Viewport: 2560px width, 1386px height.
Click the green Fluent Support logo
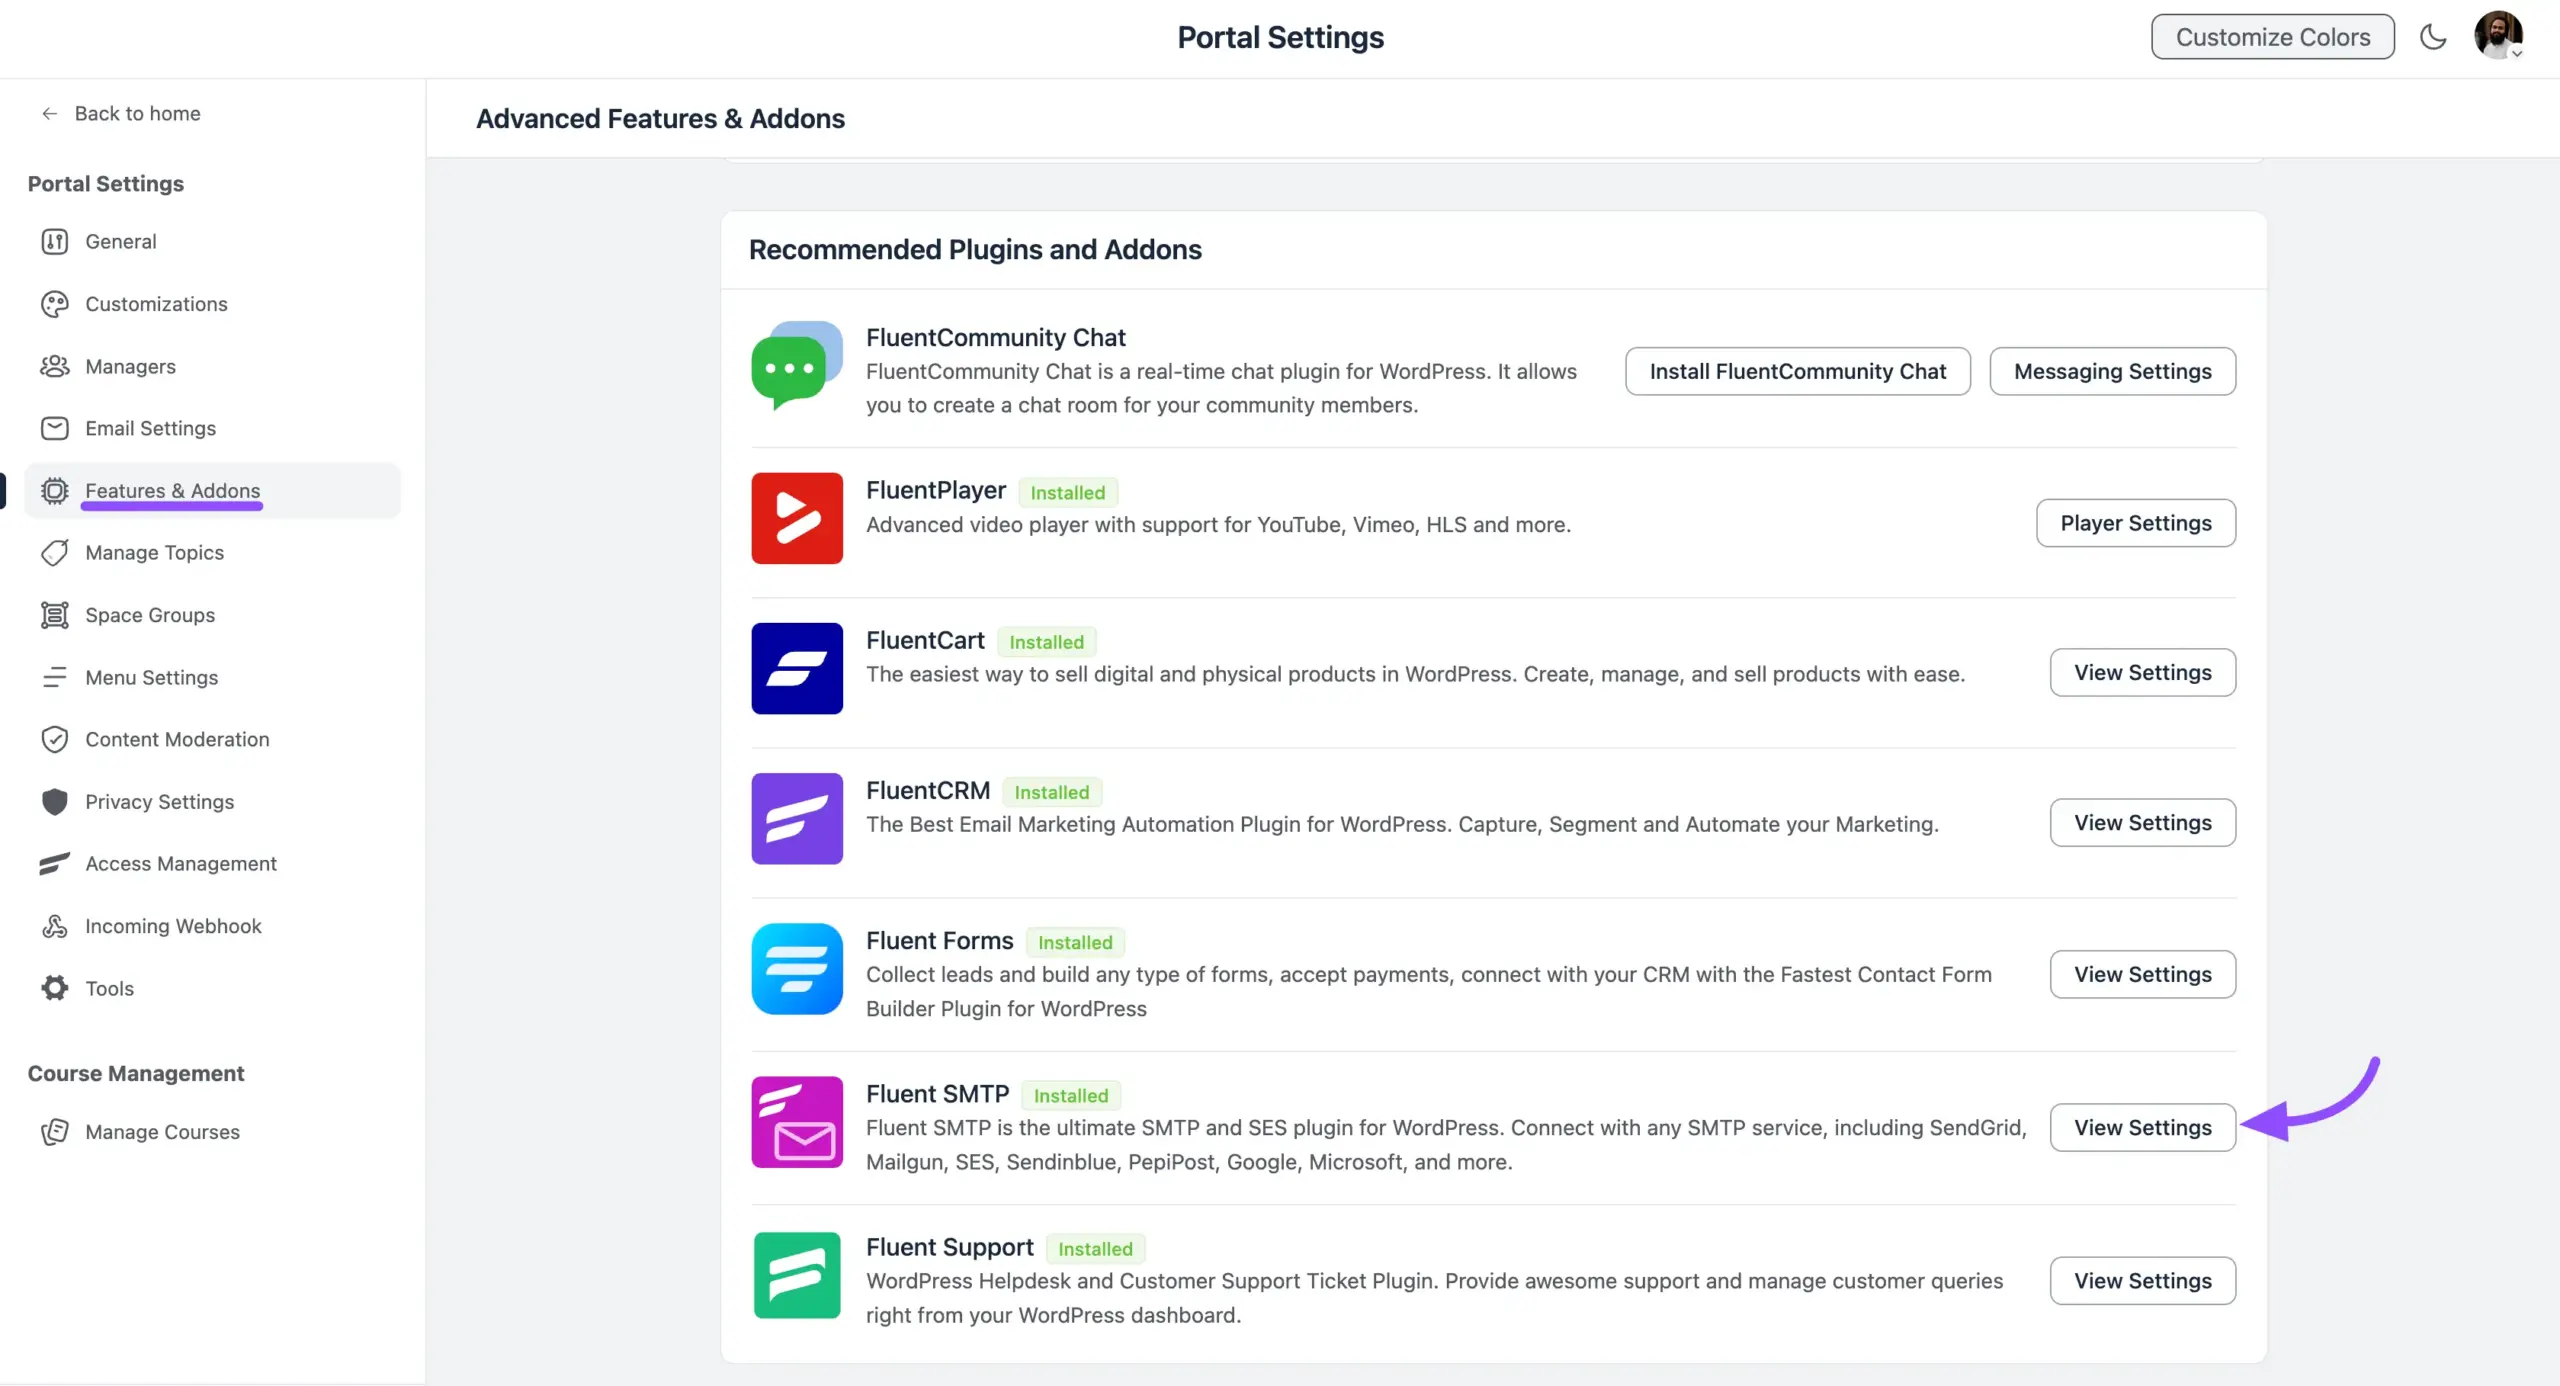797,1275
